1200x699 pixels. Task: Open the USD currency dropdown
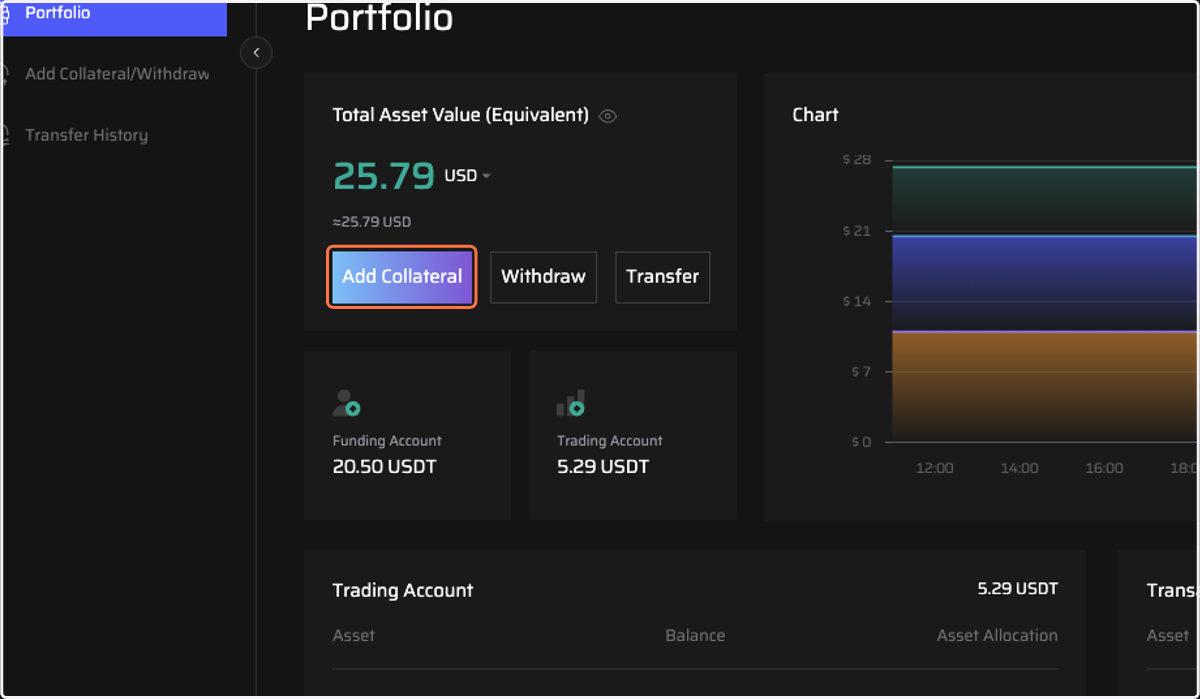pos(467,176)
